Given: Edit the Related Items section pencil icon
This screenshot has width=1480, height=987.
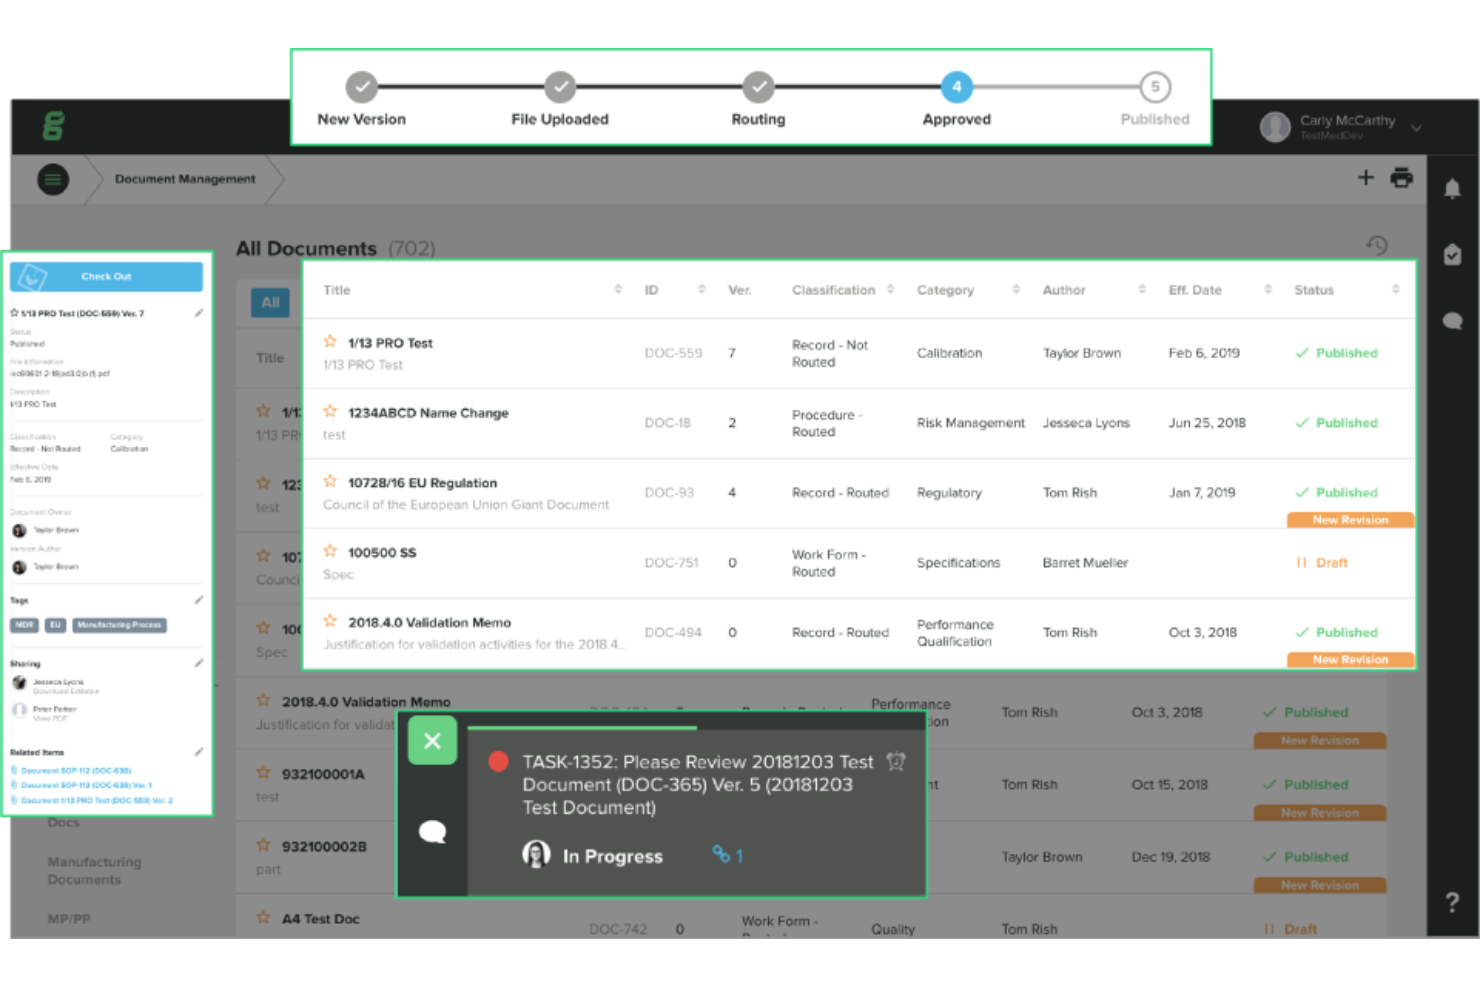Looking at the screenshot, I should (199, 752).
